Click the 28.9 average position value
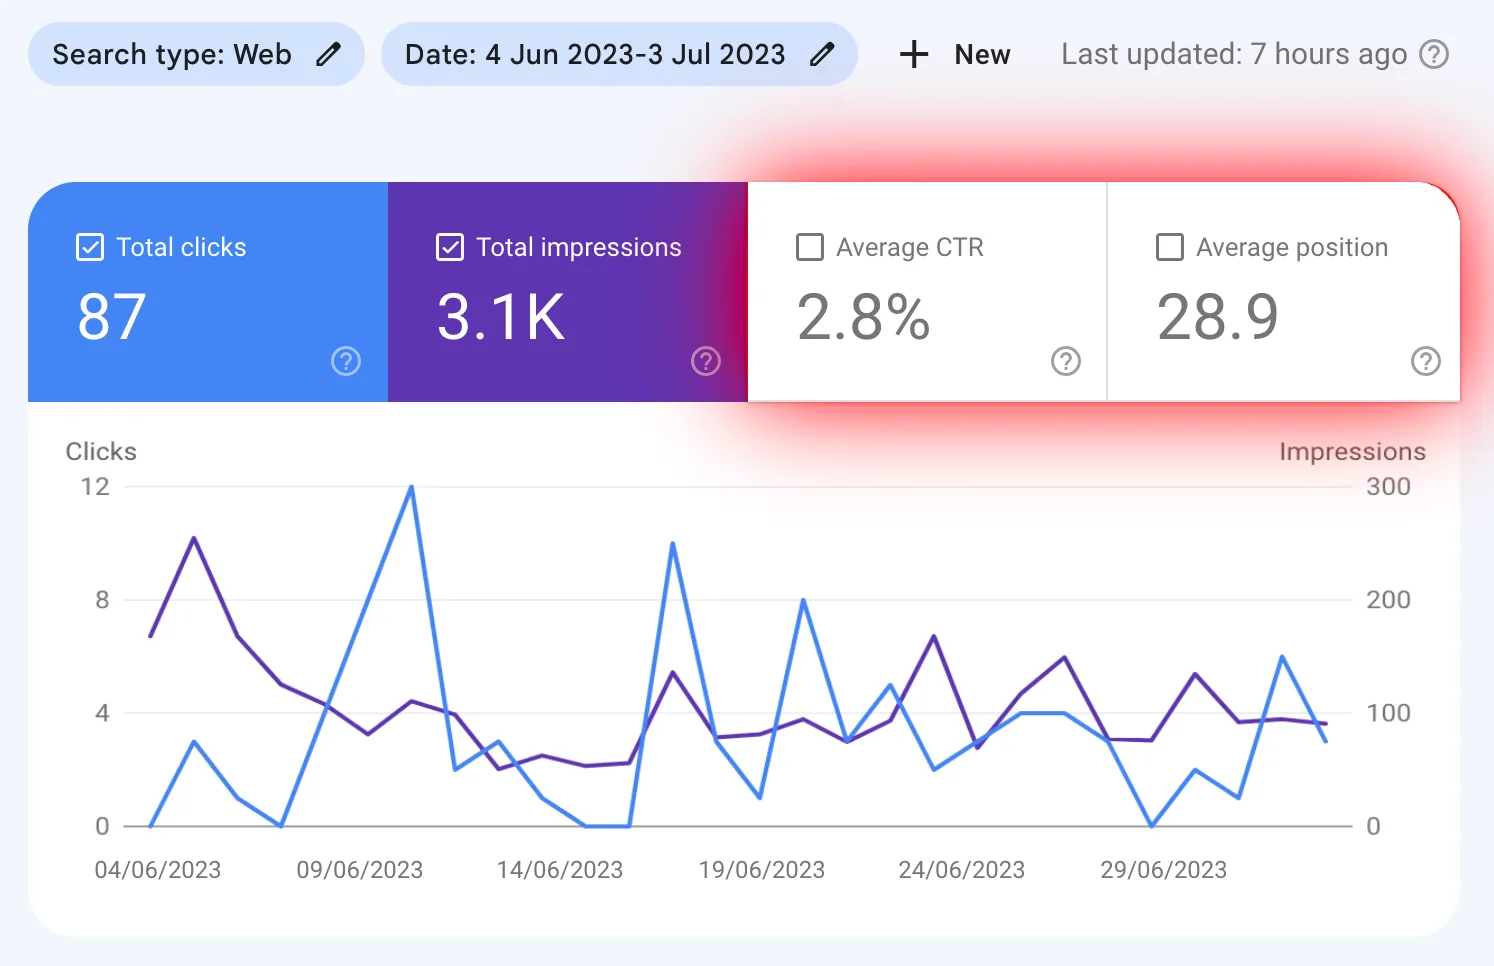 (x=1218, y=317)
